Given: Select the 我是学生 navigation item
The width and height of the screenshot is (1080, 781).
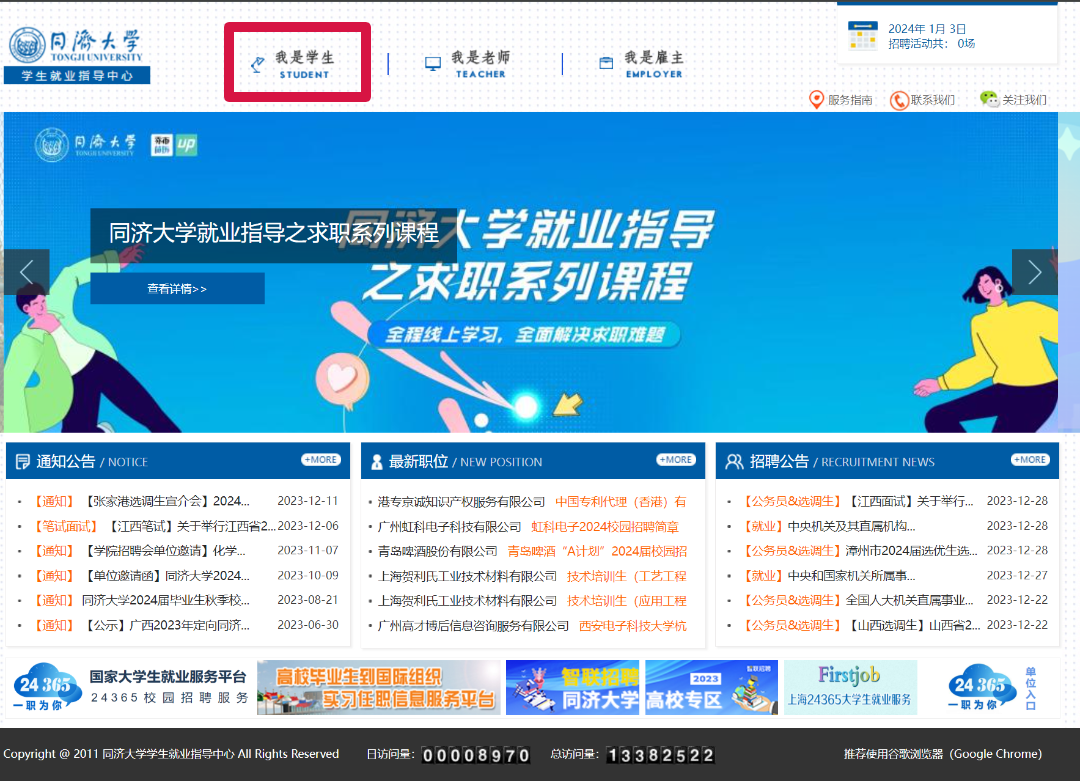Looking at the screenshot, I should coord(296,62).
